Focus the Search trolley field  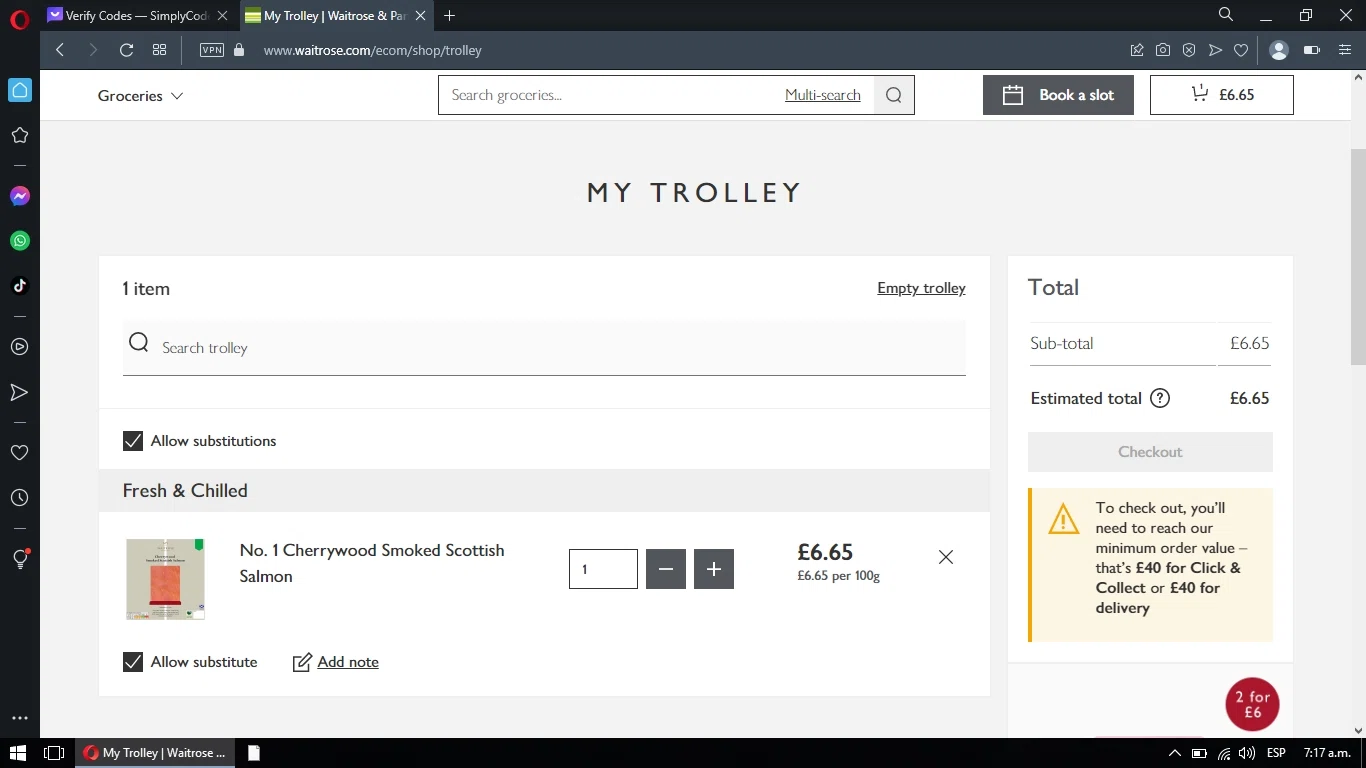pos(544,348)
